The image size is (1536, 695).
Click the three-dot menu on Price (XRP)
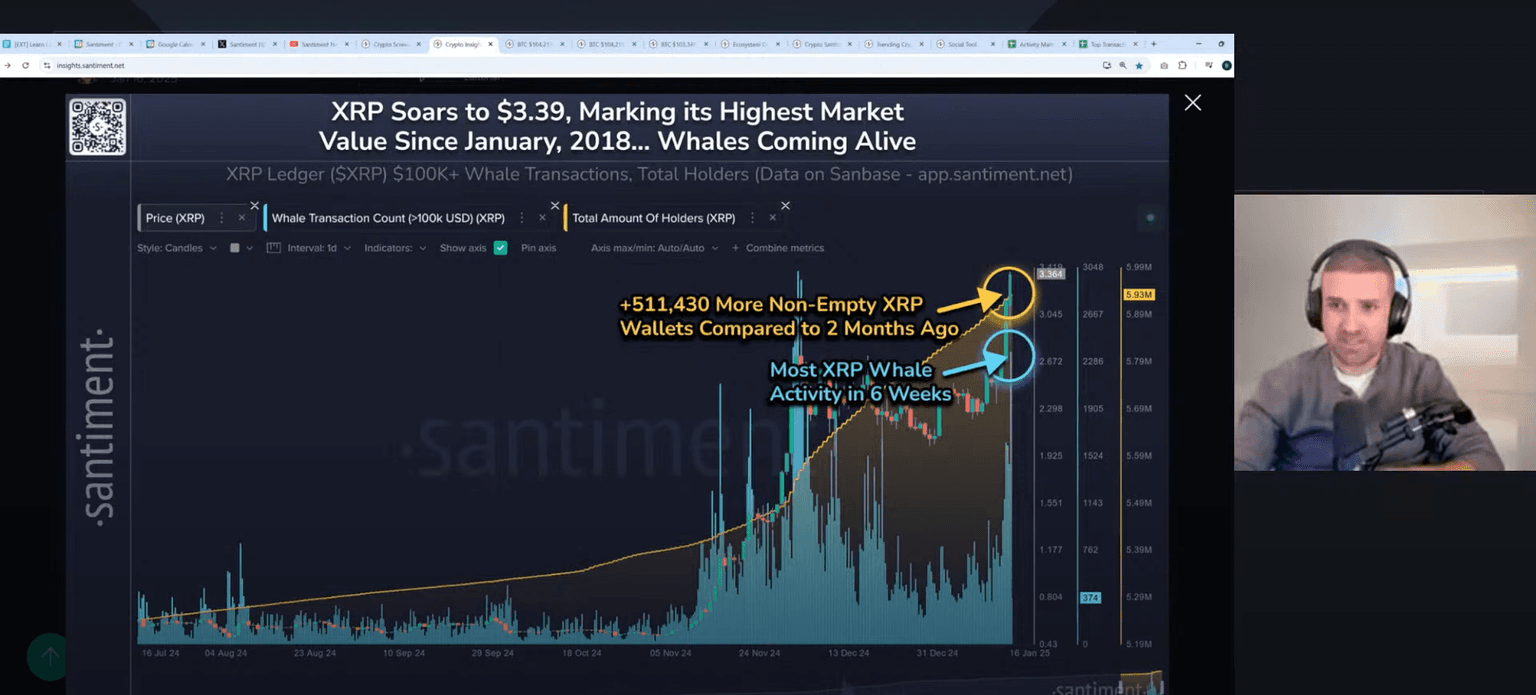point(221,218)
